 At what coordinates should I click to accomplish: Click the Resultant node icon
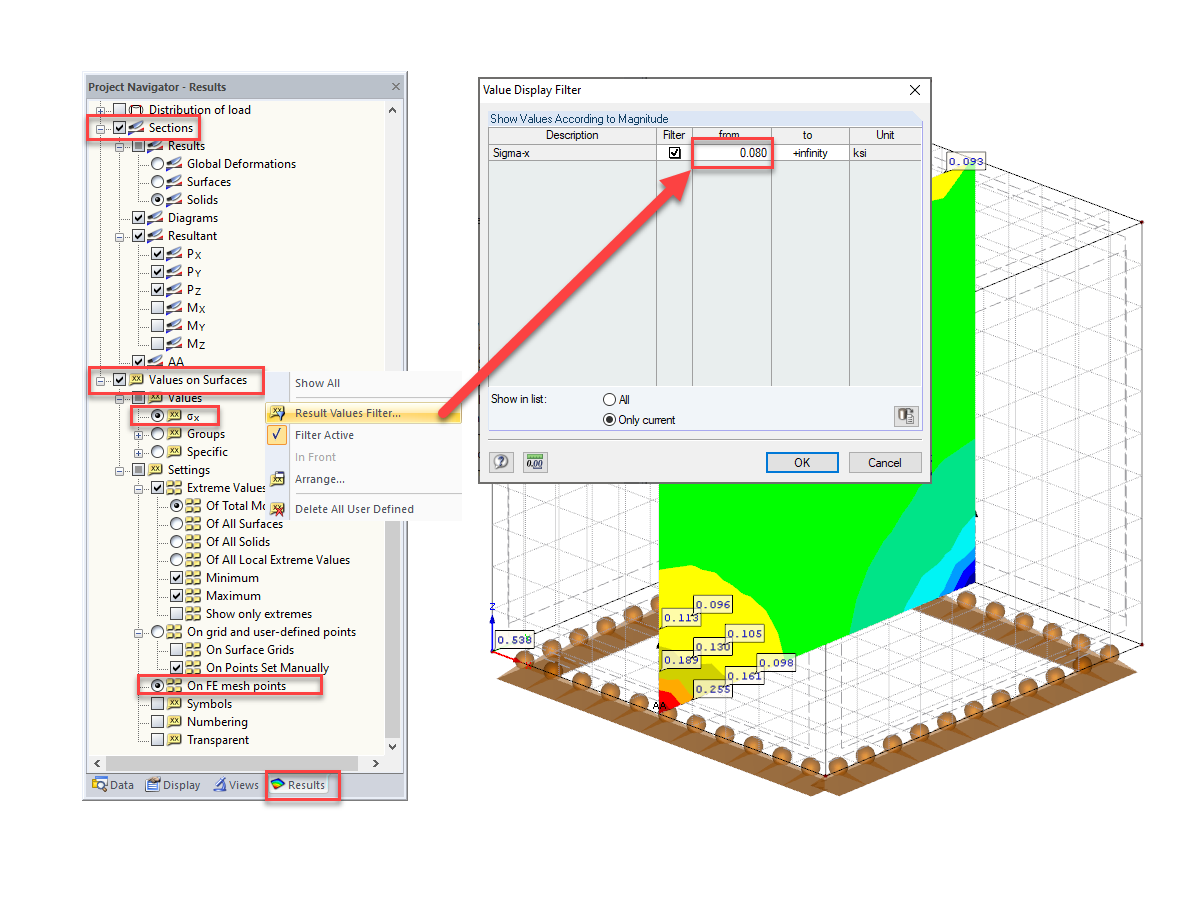(x=156, y=236)
